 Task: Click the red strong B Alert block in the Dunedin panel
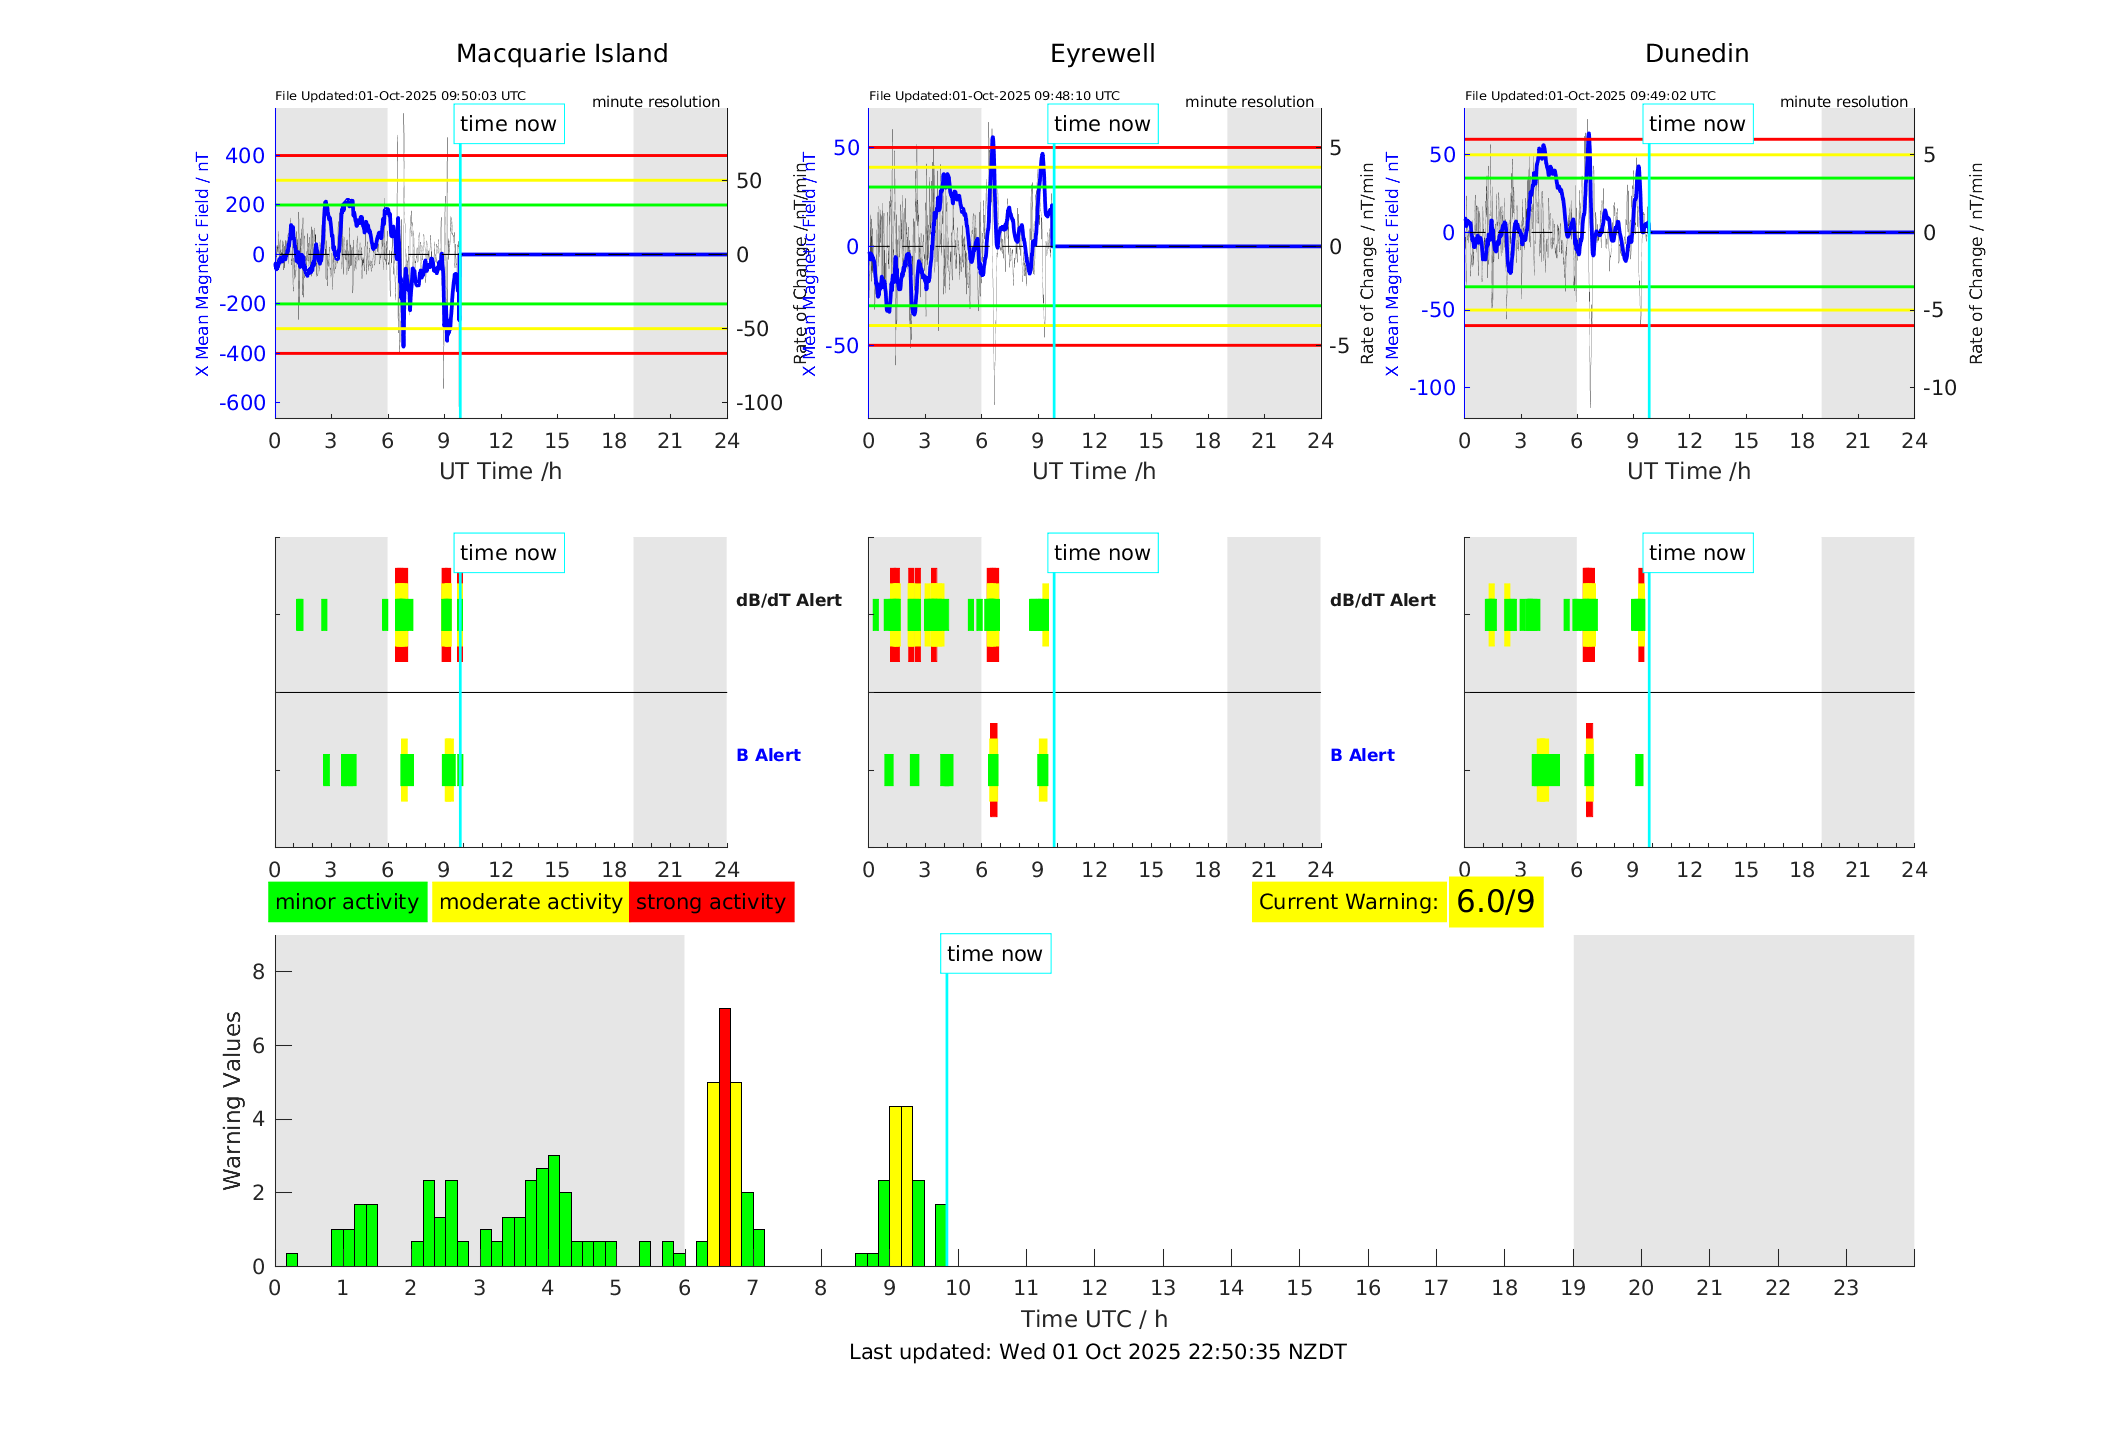coord(1589,731)
